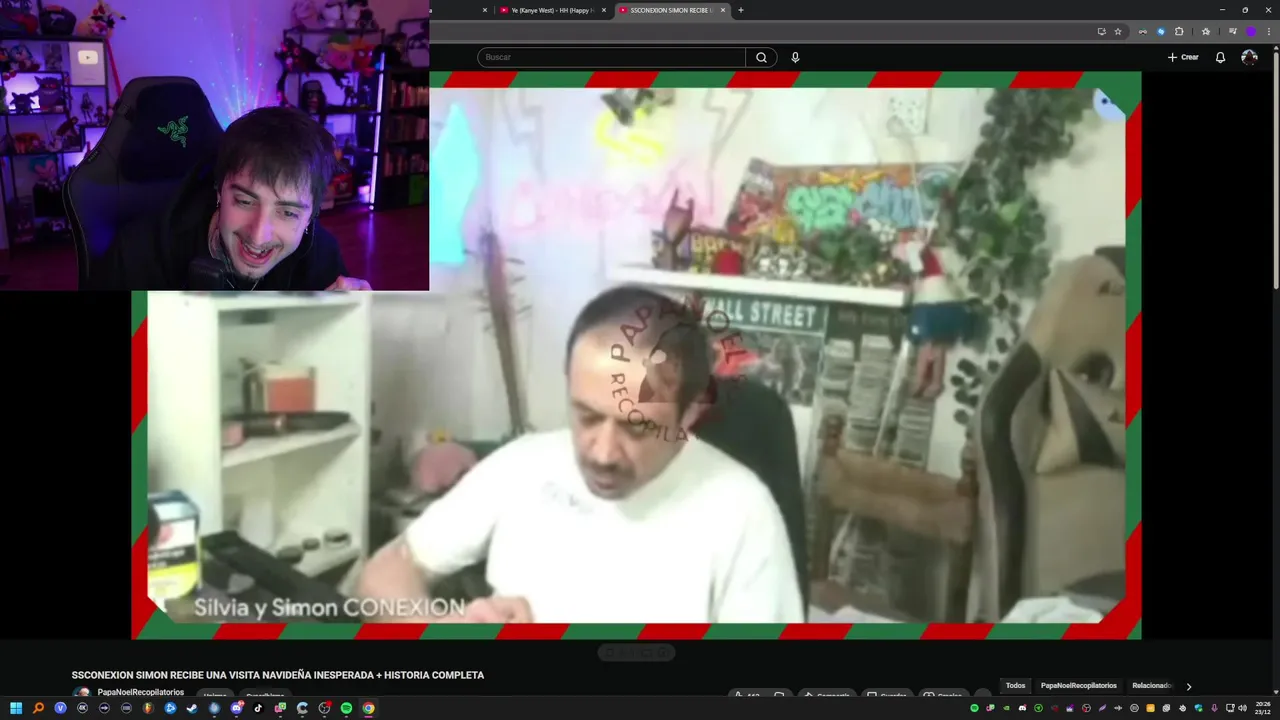Screen dimensions: 1280x720
Task: Focus the Buscar search field
Action: pos(611,57)
